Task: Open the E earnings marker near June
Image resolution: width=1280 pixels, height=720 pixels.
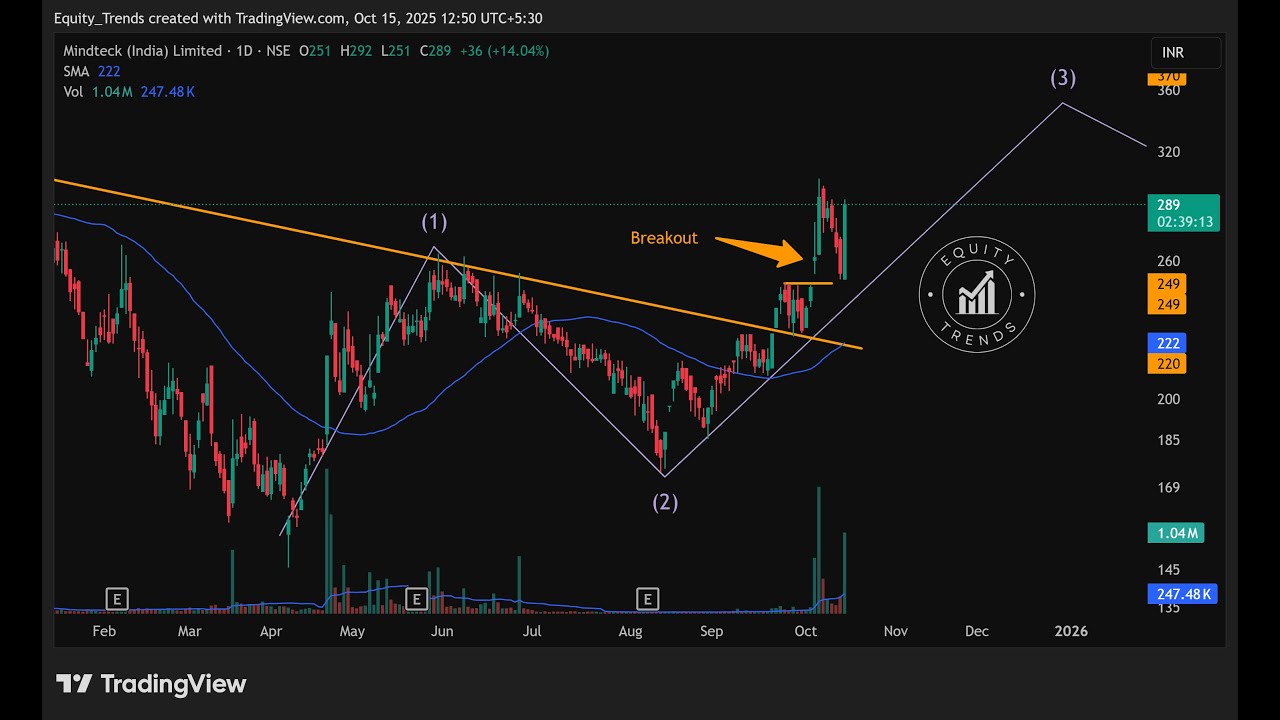Action: click(x=417, y=599)
